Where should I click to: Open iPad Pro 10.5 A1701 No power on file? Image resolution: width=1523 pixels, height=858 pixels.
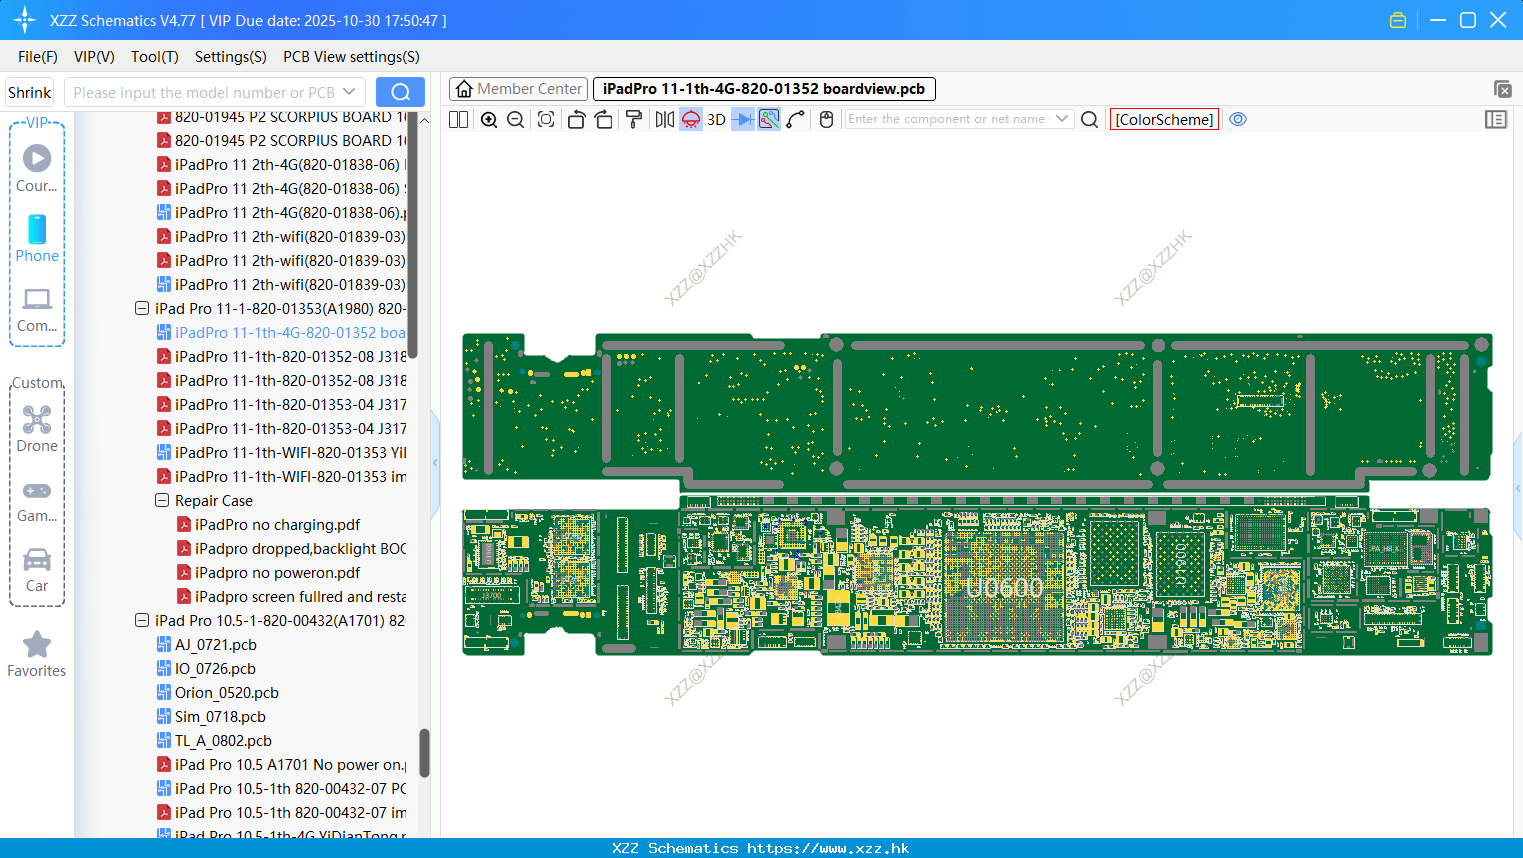281,765
